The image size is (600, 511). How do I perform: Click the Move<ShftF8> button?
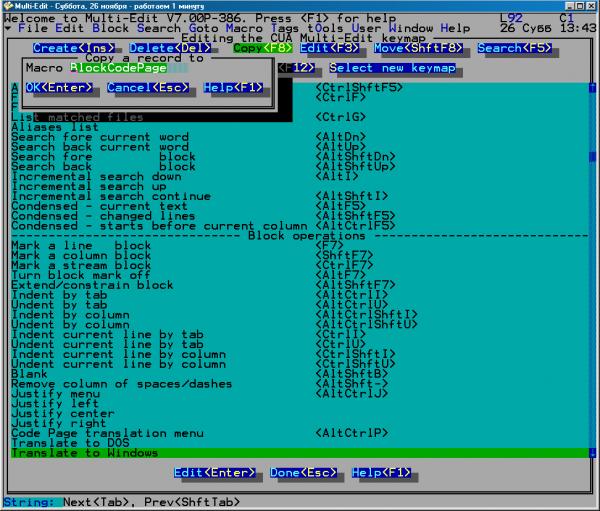pos(420,47)
